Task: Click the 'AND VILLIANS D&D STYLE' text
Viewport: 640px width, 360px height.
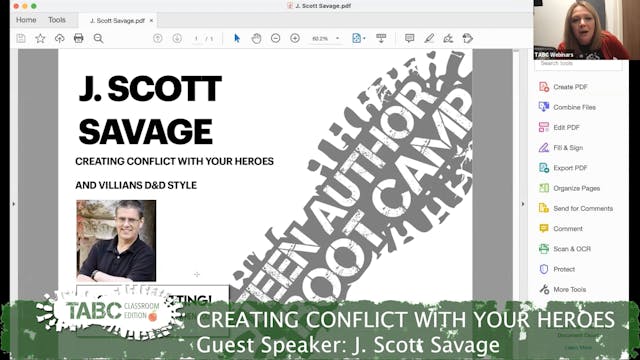Action: tap(136, 185)
